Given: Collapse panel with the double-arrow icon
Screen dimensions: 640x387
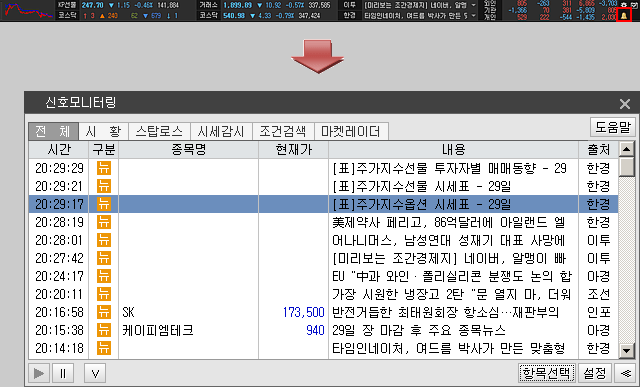Looking at the screenshot, I should click(625, 373).
